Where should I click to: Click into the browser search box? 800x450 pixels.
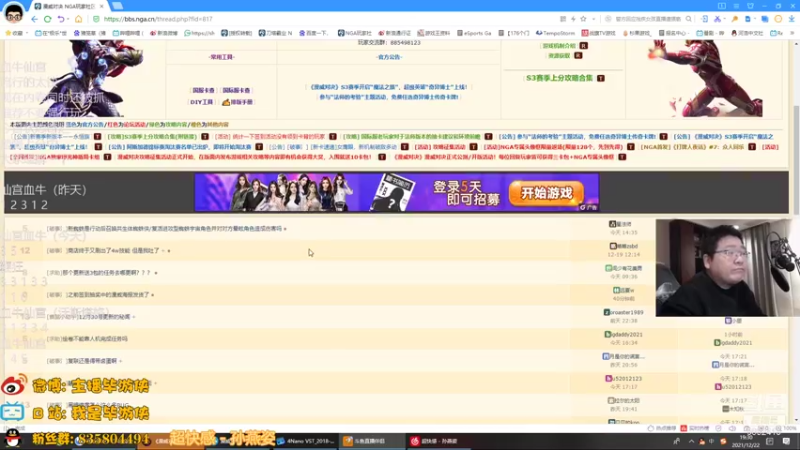[x=648, y=19]
